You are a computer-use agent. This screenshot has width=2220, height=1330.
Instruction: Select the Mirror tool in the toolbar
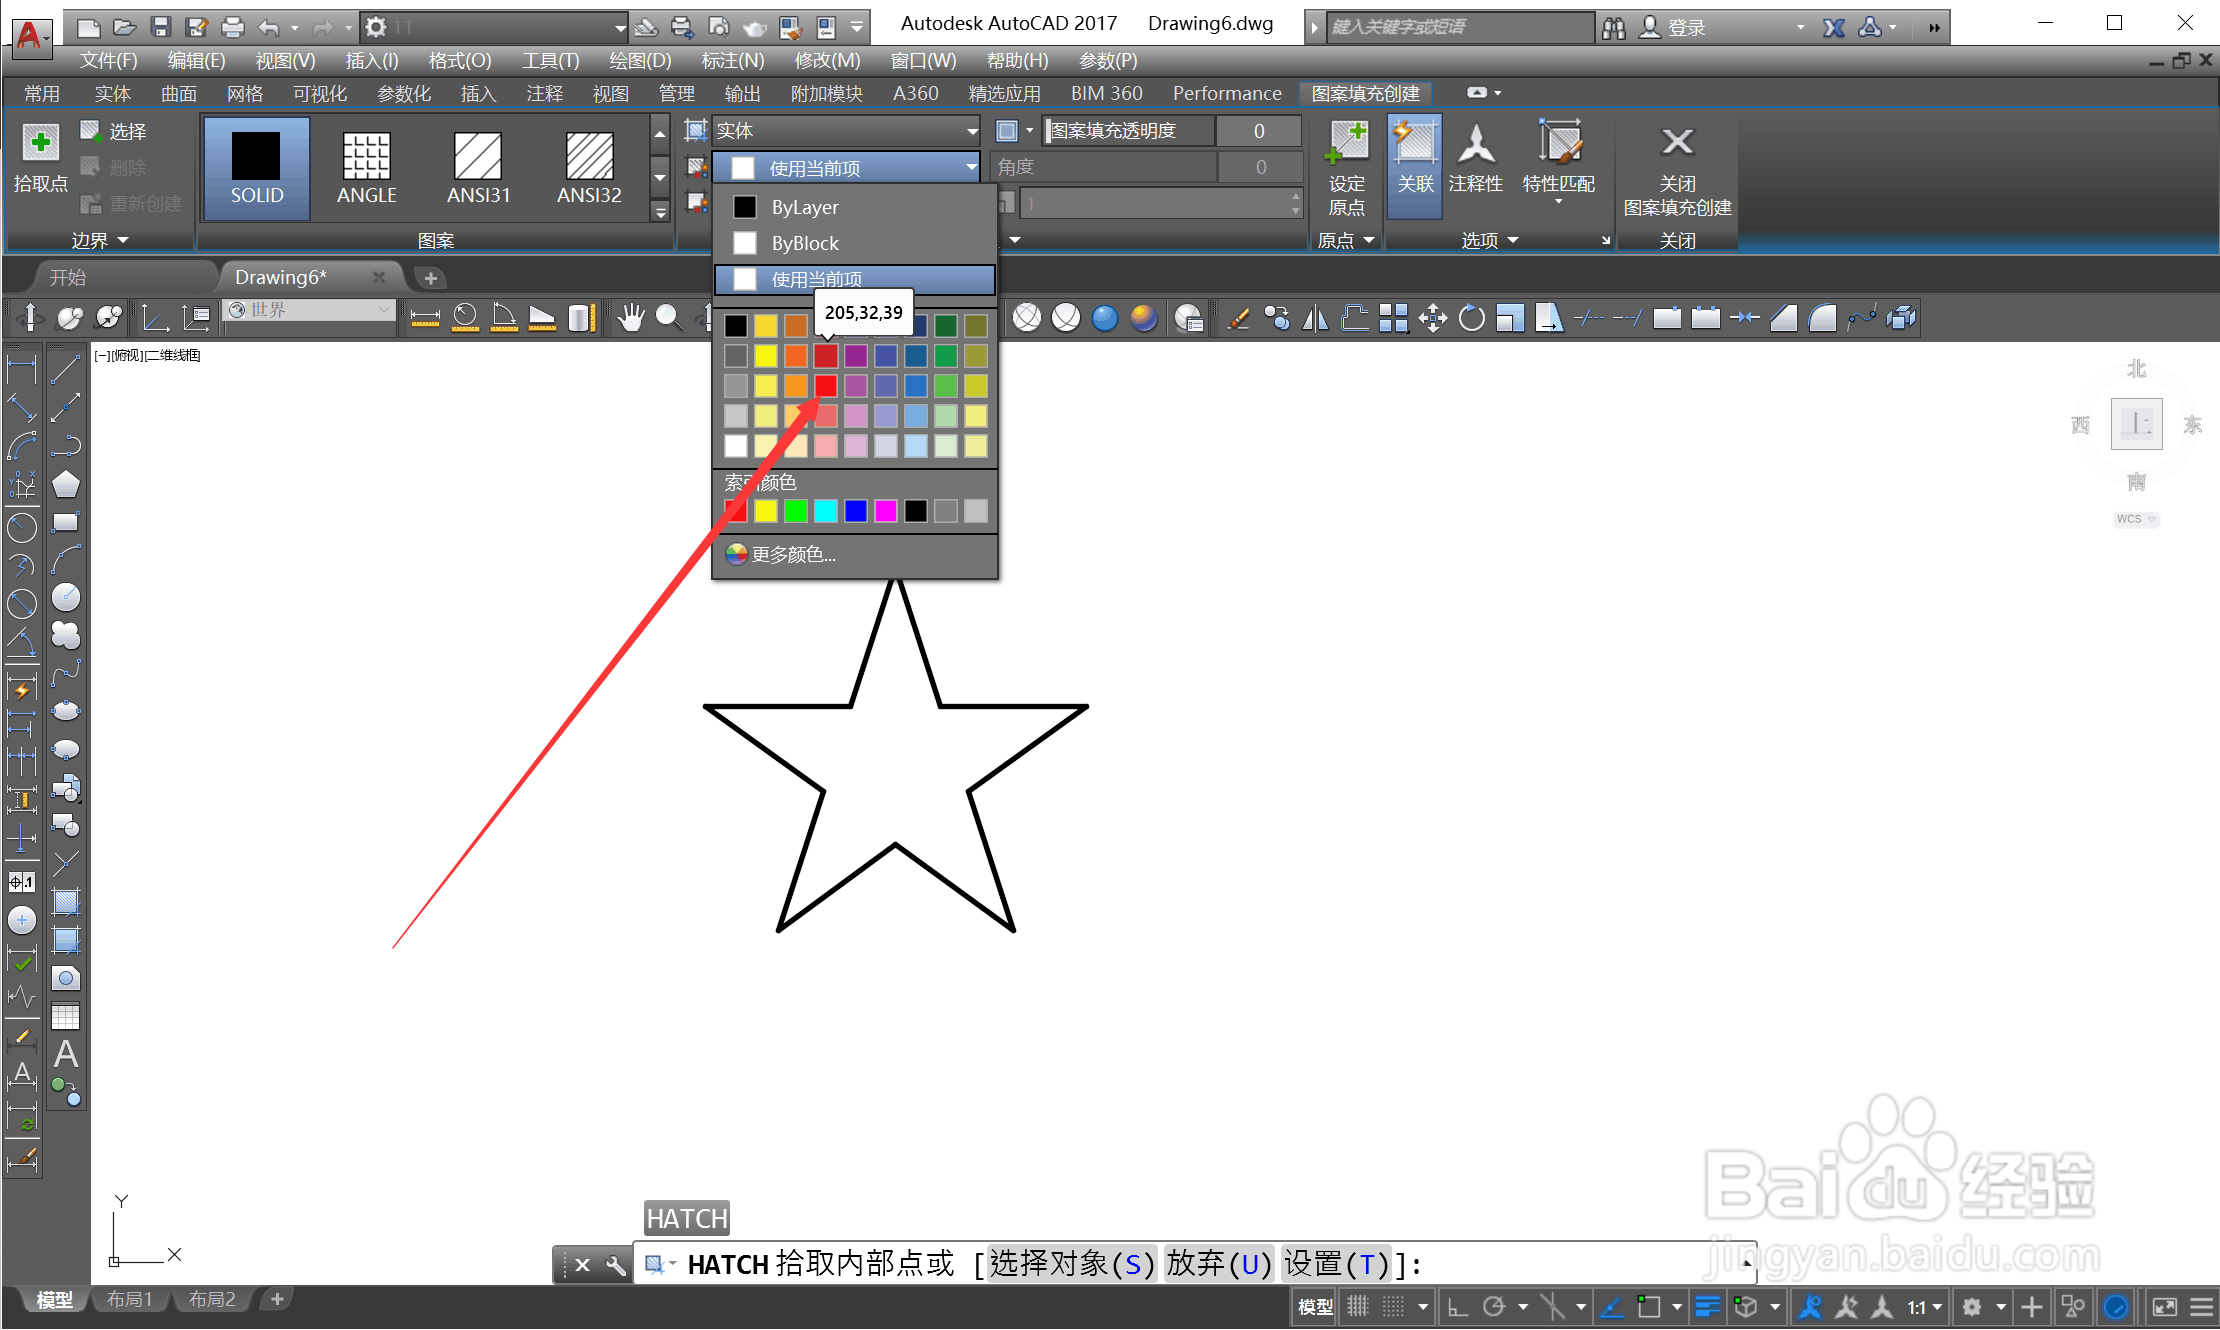(1315, 317)
